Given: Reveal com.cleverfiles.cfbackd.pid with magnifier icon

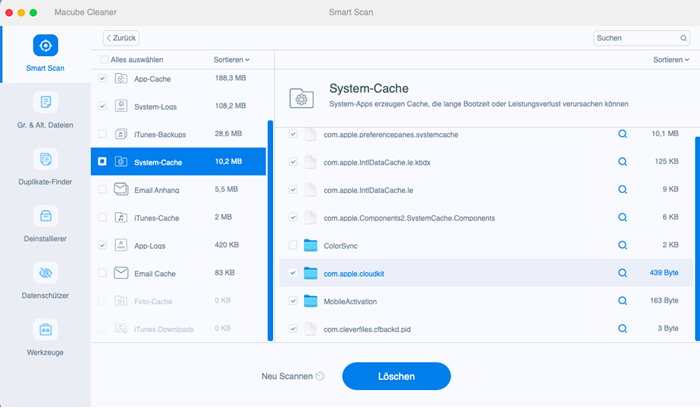Looking at the screenshot, I should tap(622, 329).
